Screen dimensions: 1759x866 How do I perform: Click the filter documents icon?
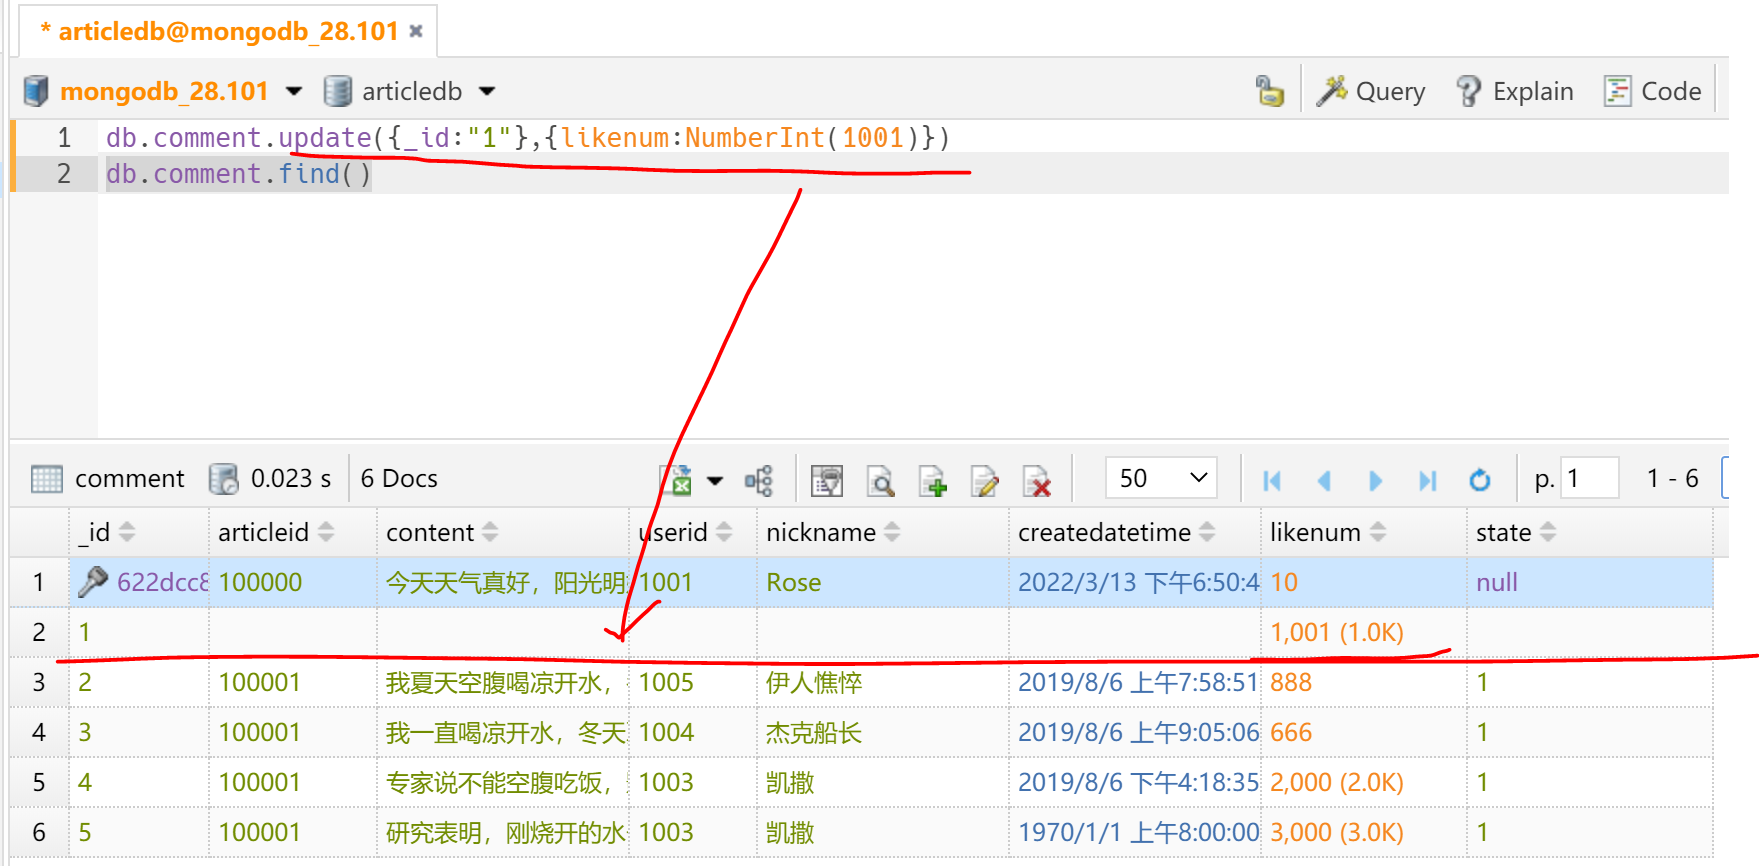pyautogui.click(x=826, y=480)
